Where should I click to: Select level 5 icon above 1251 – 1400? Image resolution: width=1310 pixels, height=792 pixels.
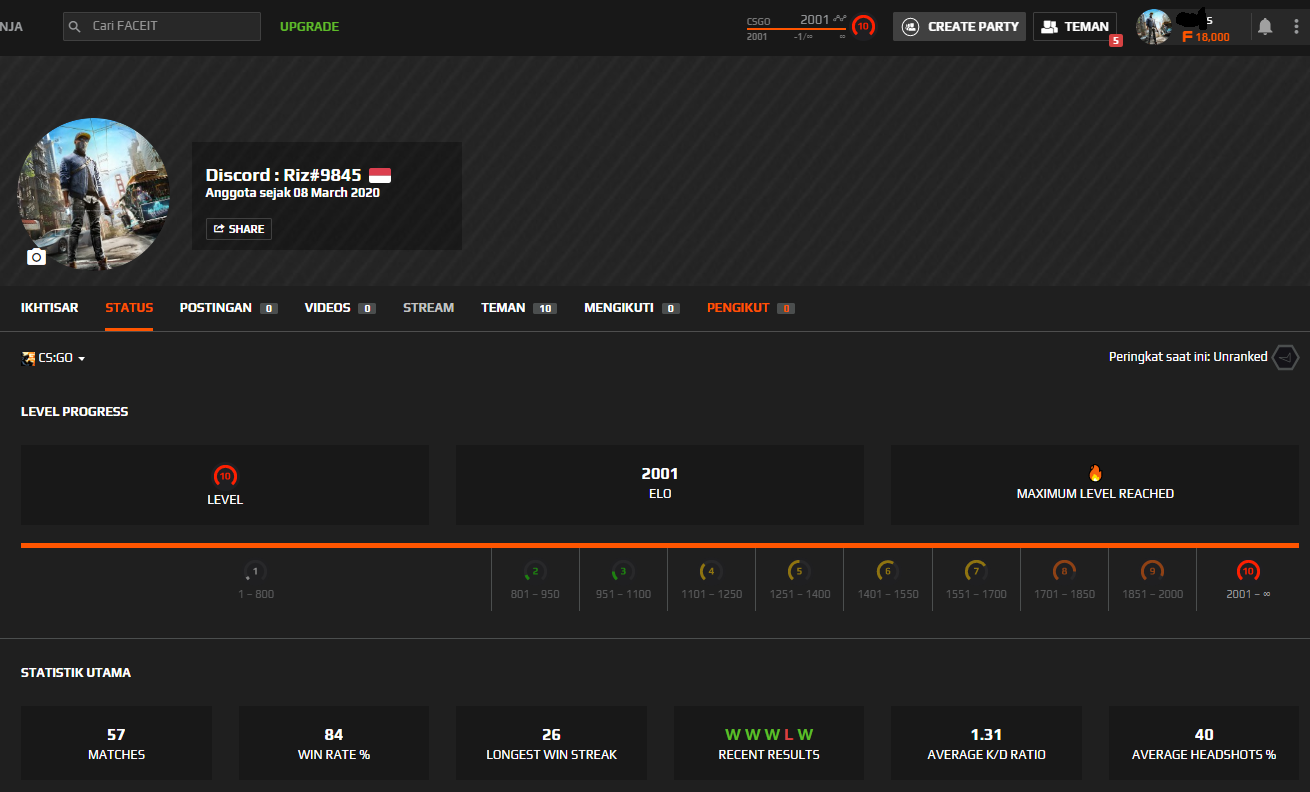[x=799, y=572]
